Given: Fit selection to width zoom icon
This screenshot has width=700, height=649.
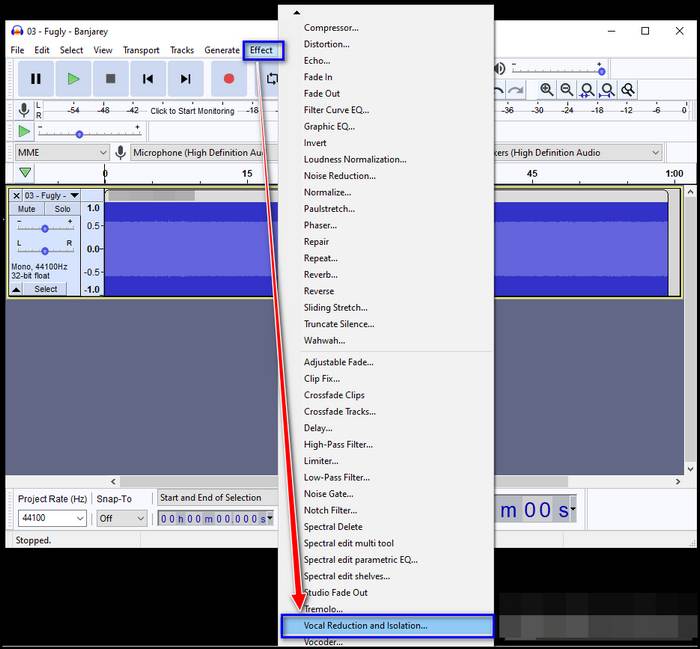Looking at the screenshot, I should (587, 90).
